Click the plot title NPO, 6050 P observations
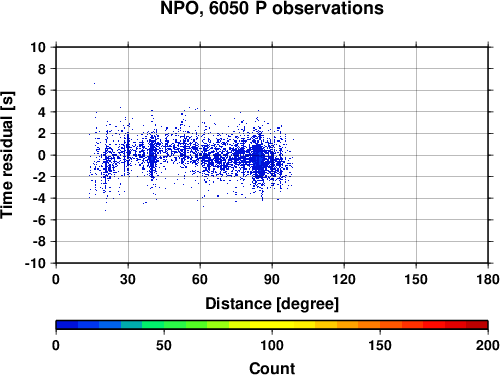 (x=272, y=8)
